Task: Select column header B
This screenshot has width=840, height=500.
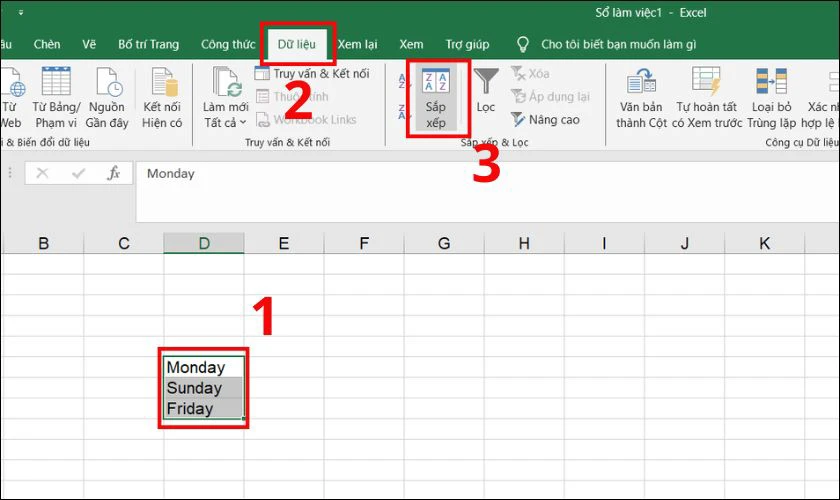Action: pos(43,243)
